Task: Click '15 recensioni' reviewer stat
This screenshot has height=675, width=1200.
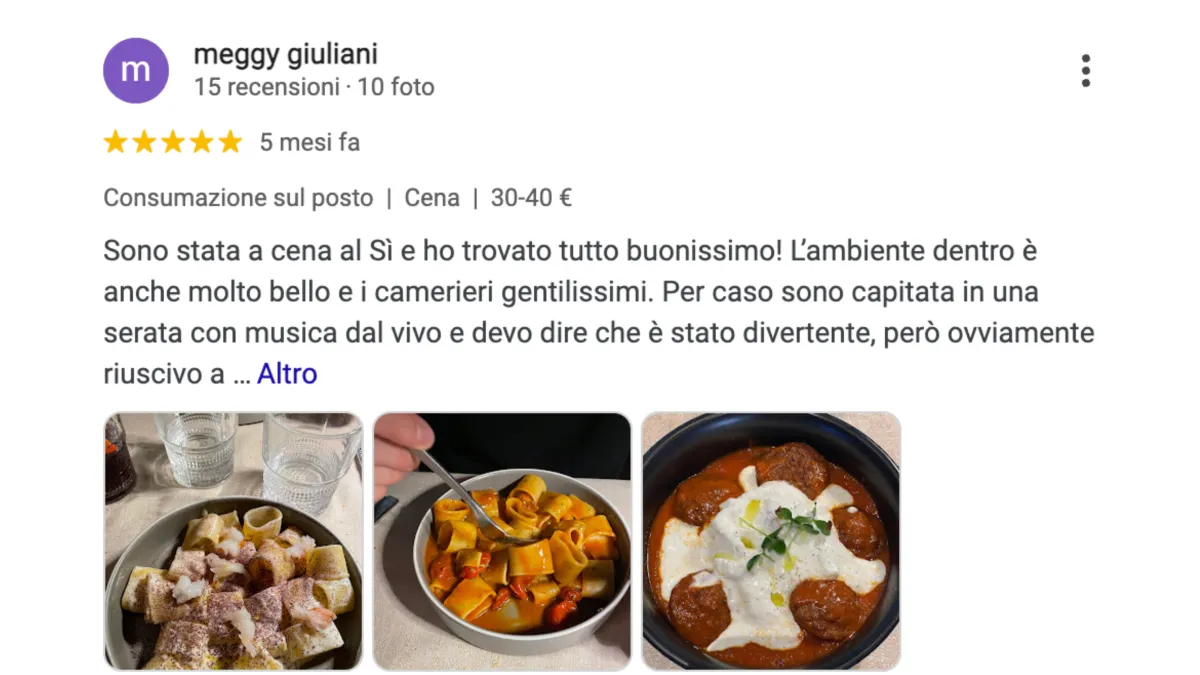Action: click(x=267, y=87)
